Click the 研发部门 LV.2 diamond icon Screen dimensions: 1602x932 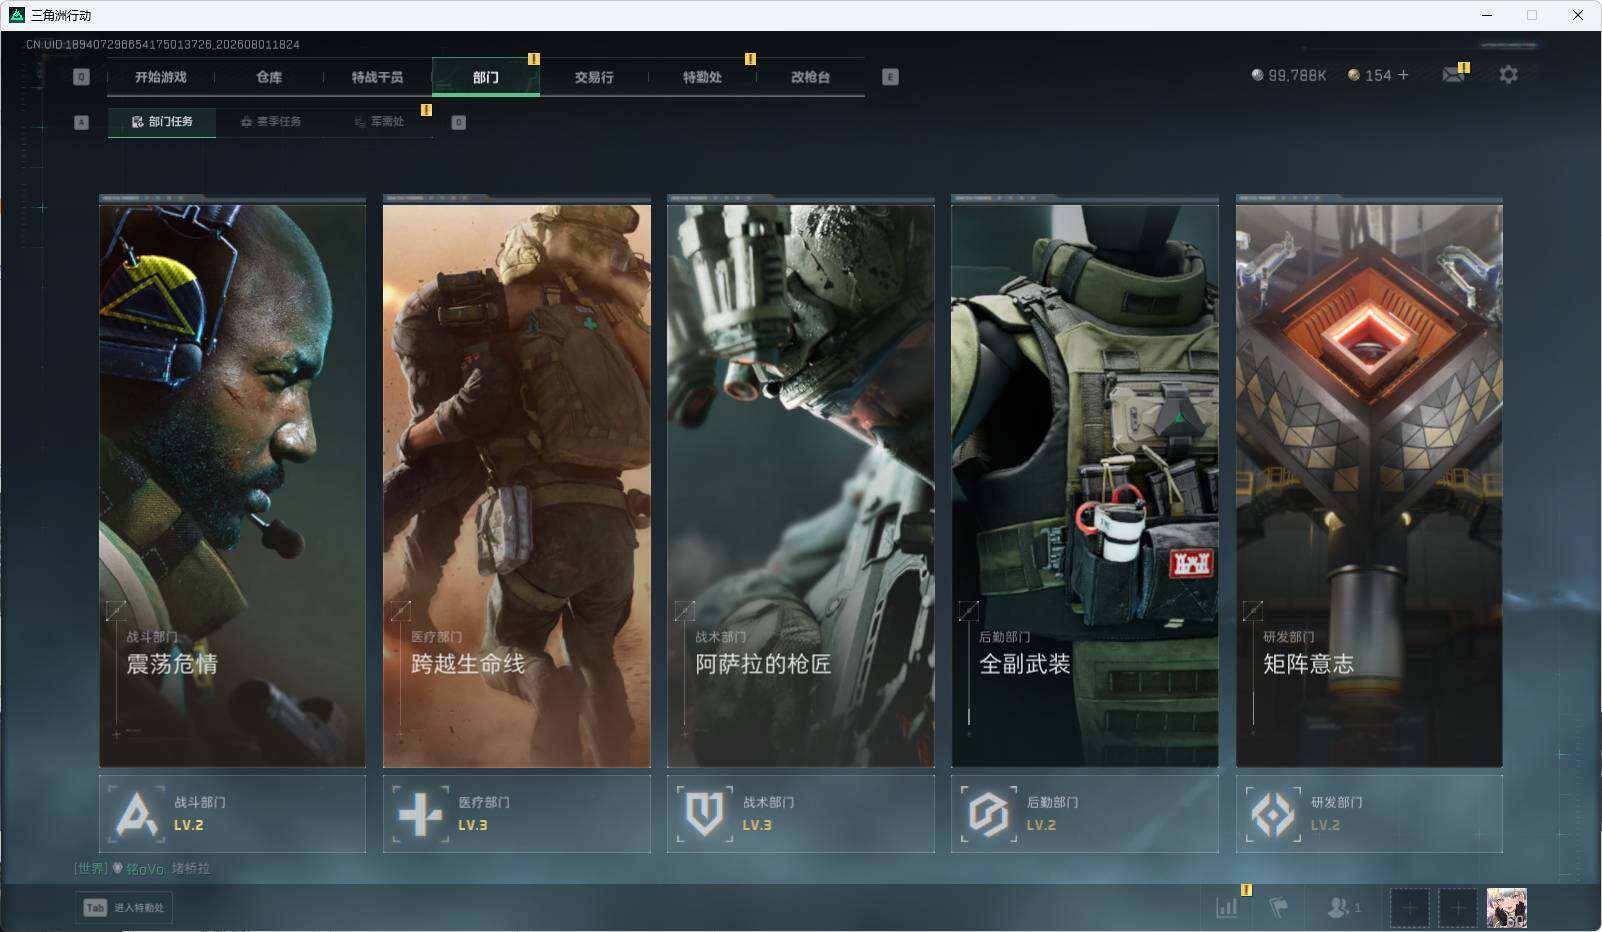pyautogui.click(x=1273, y=814)
